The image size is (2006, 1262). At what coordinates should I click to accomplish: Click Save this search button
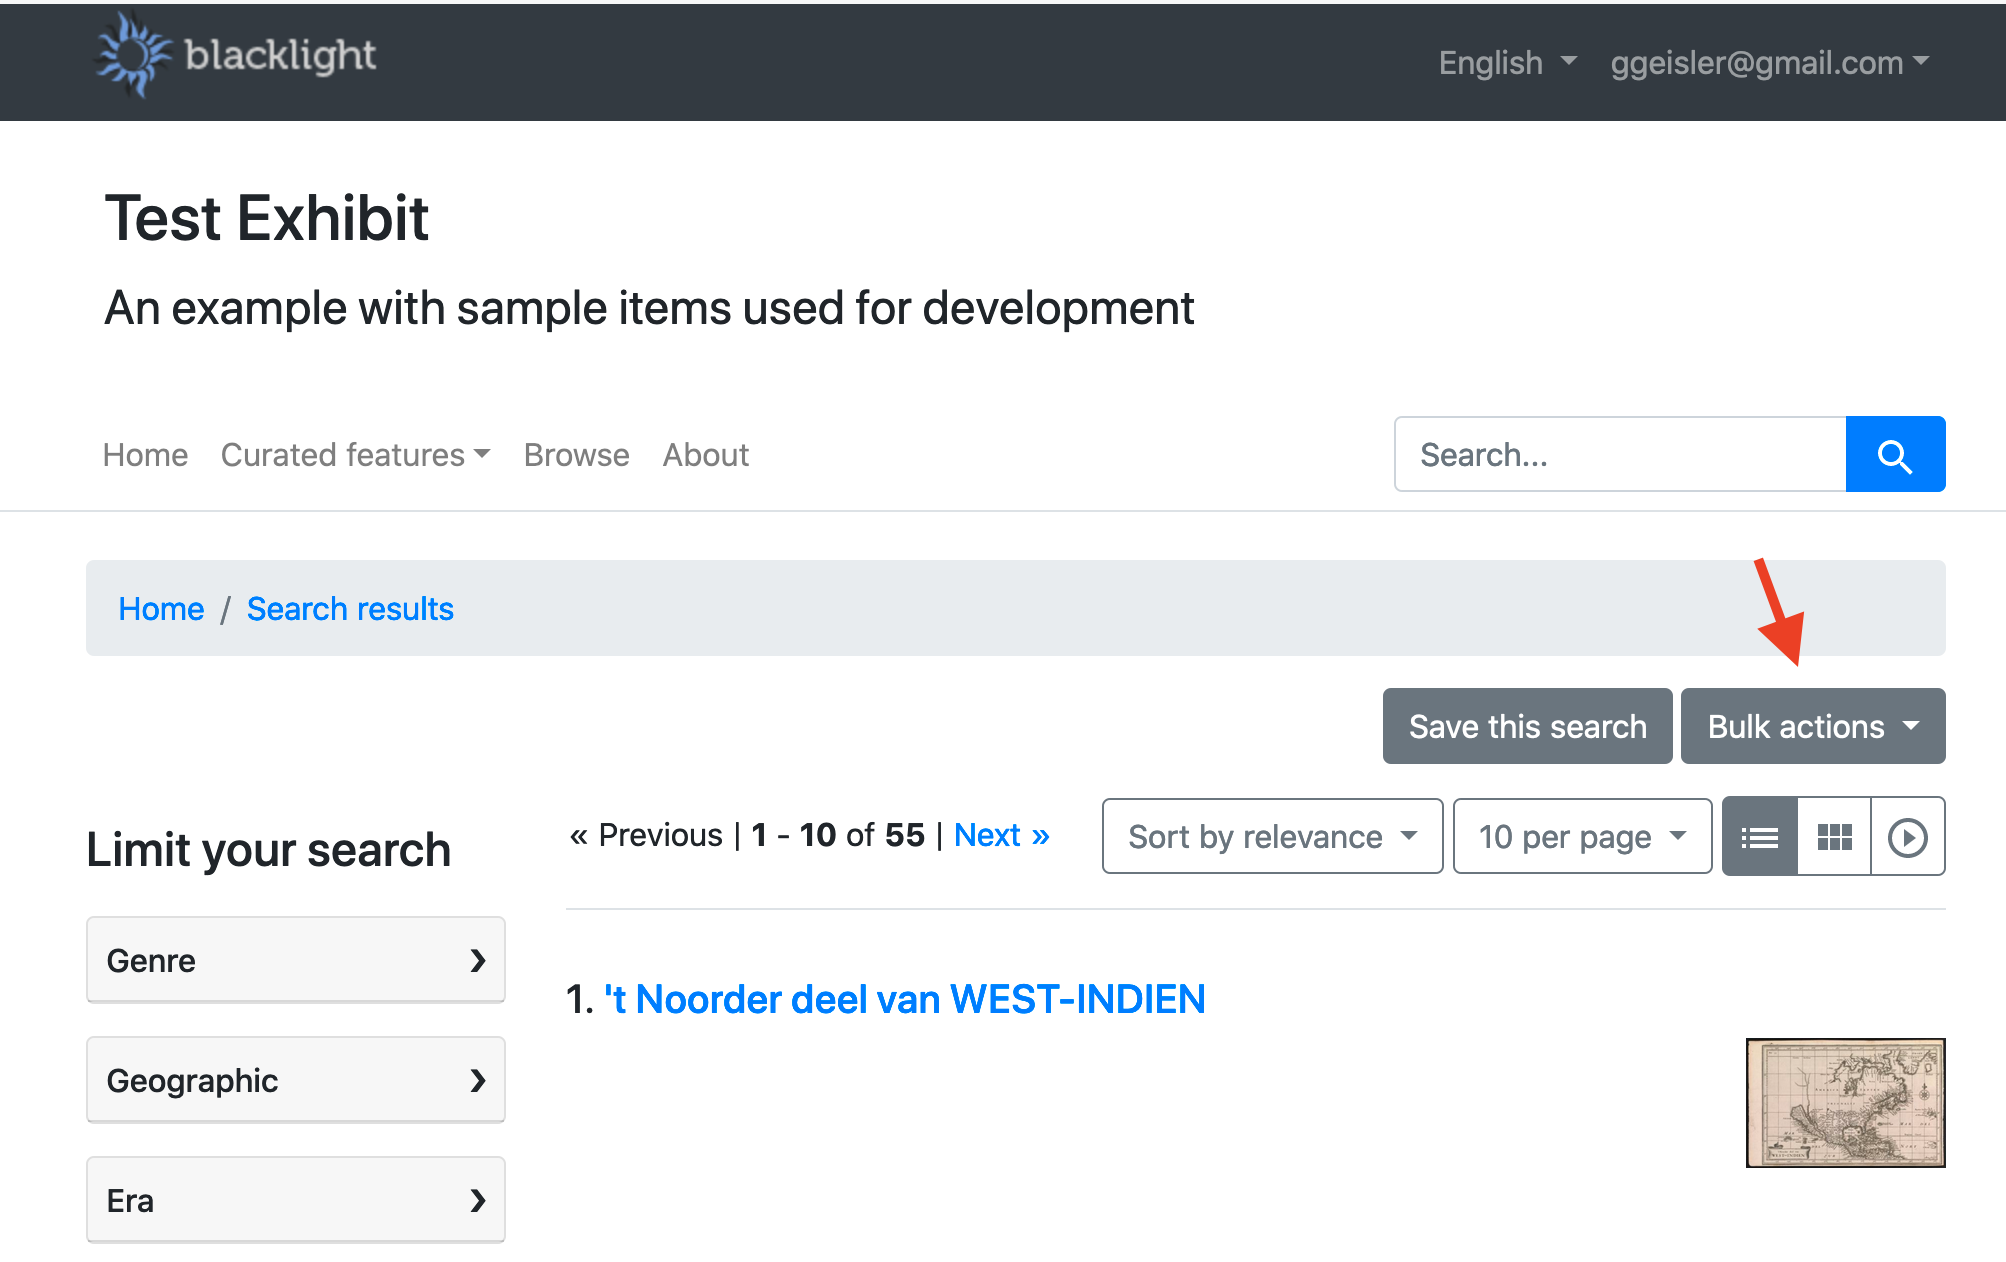[x=1526, y=727]
